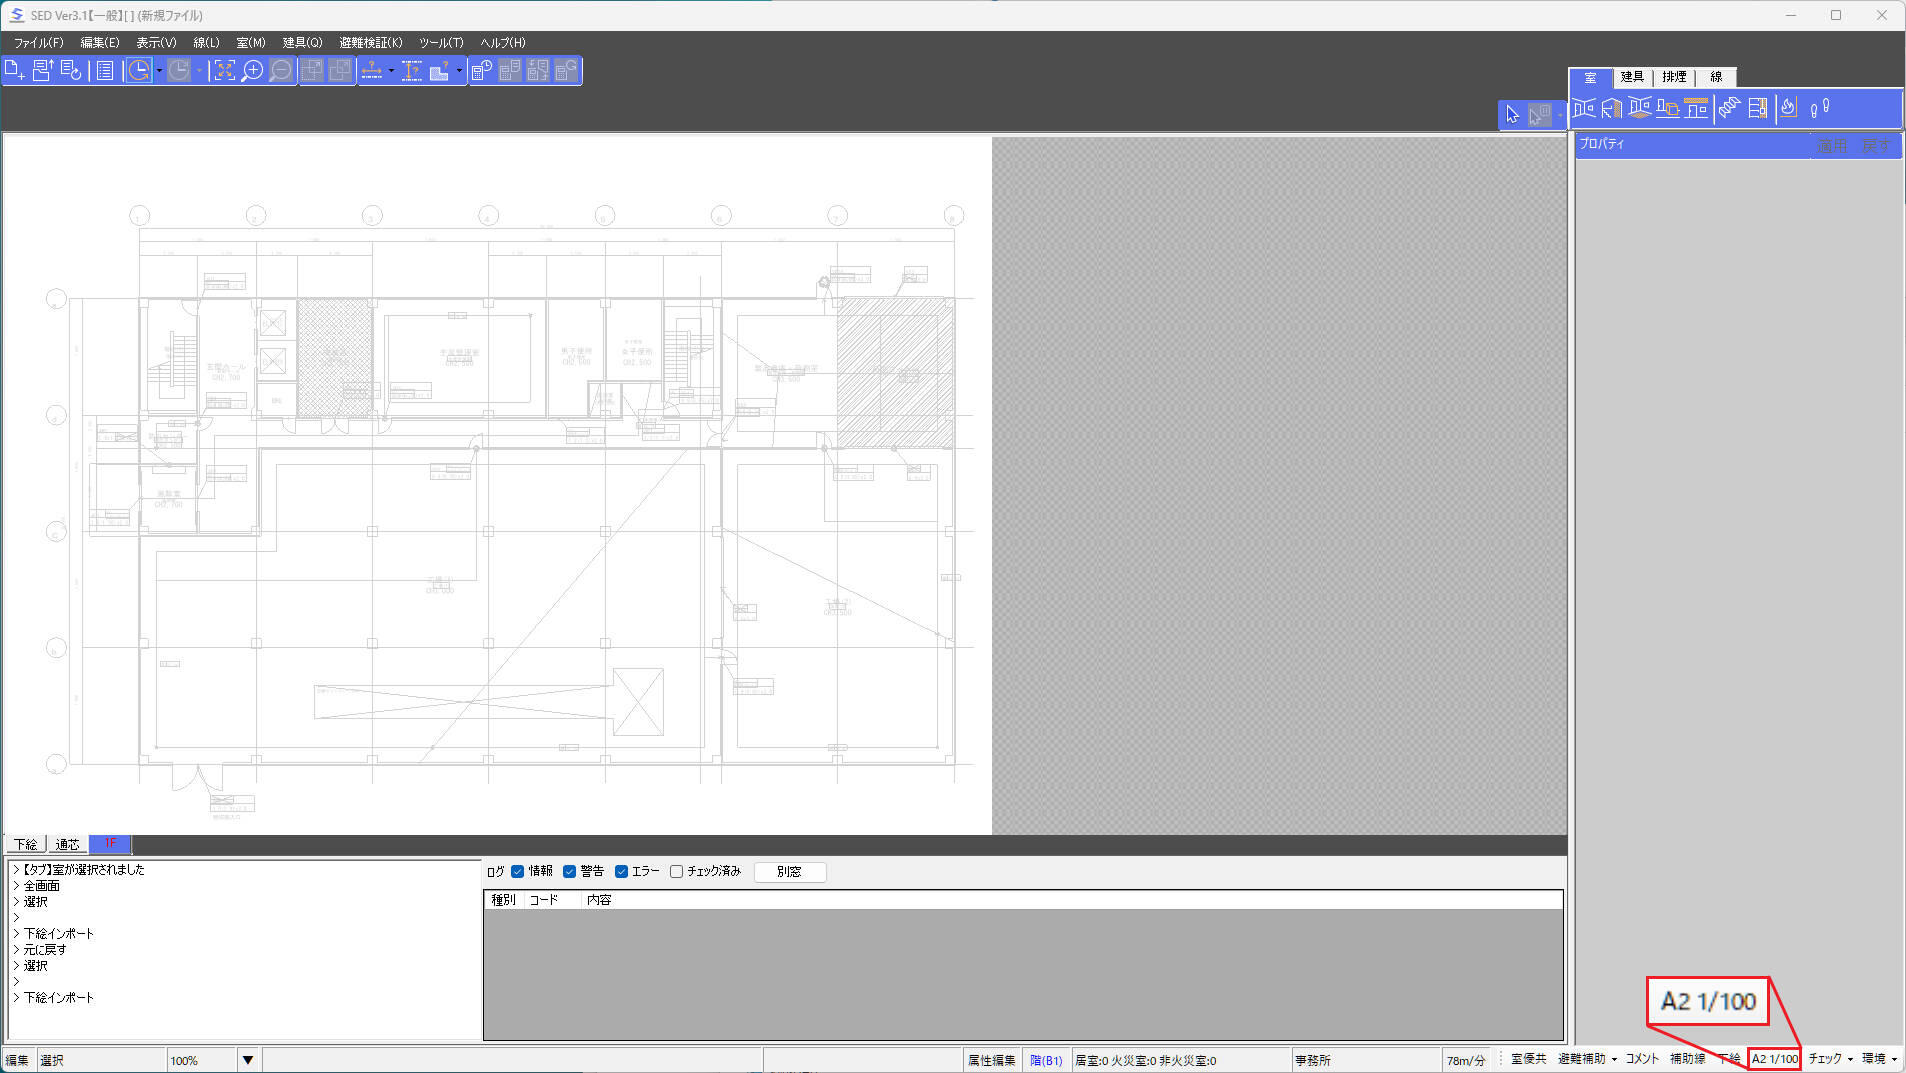The height and width of the screenshot is (1073, 1906).
Task: Enable the チェック済み checkbox
Action: tap(676, 871)
